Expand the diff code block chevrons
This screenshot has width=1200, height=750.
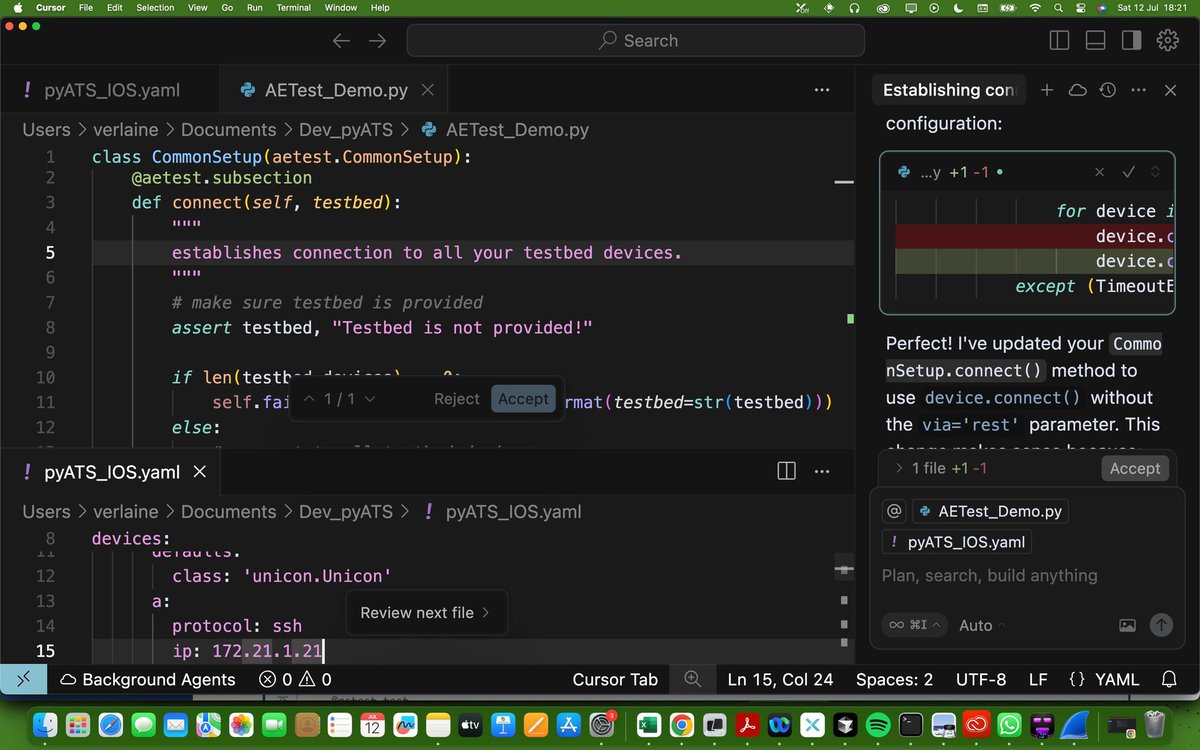1156,172
